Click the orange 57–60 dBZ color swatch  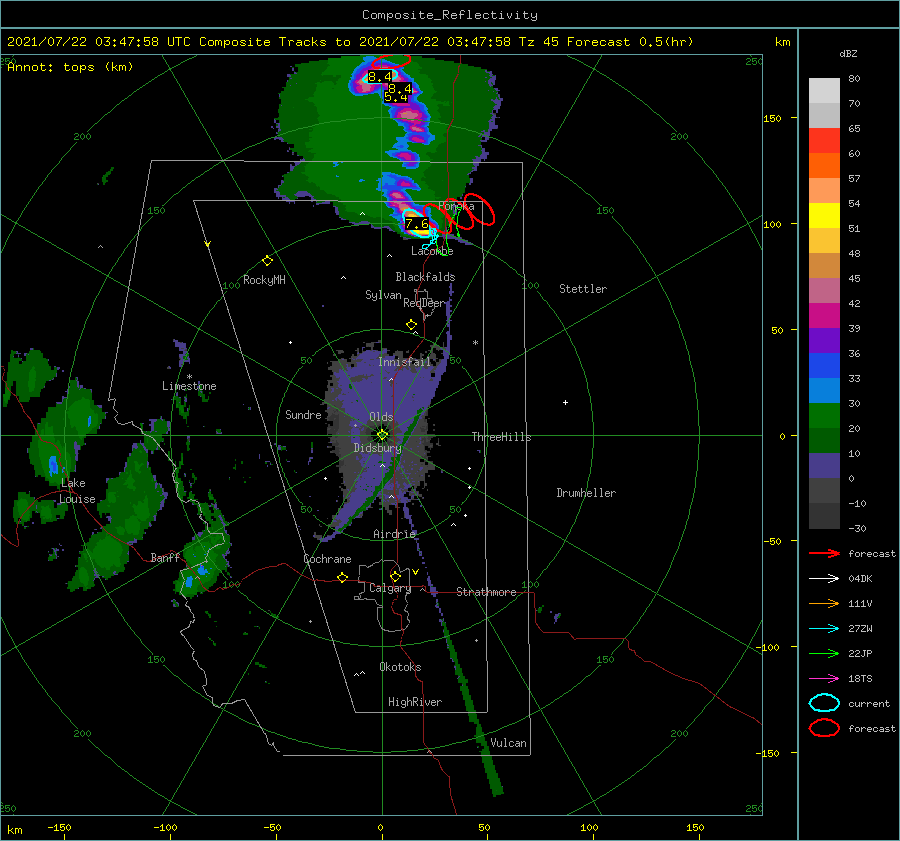(x=824, y=166)
